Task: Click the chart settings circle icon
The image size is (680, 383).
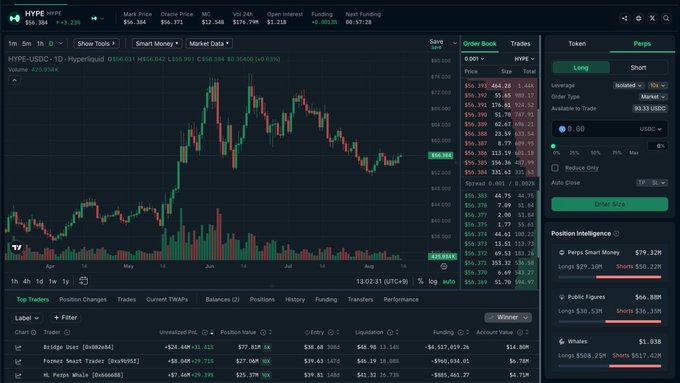Action: coord(444,266)
